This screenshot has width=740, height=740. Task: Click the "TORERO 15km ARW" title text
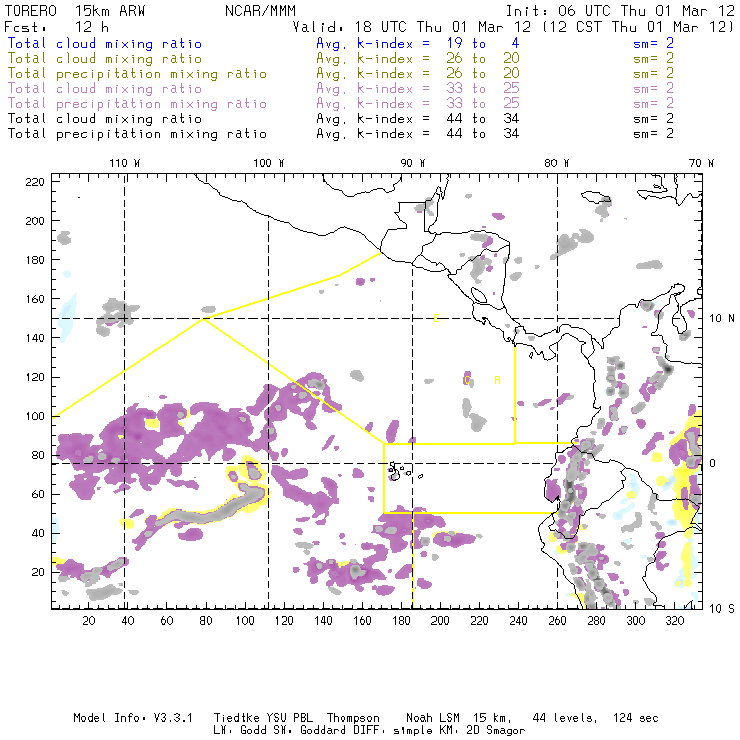point(75,11)
